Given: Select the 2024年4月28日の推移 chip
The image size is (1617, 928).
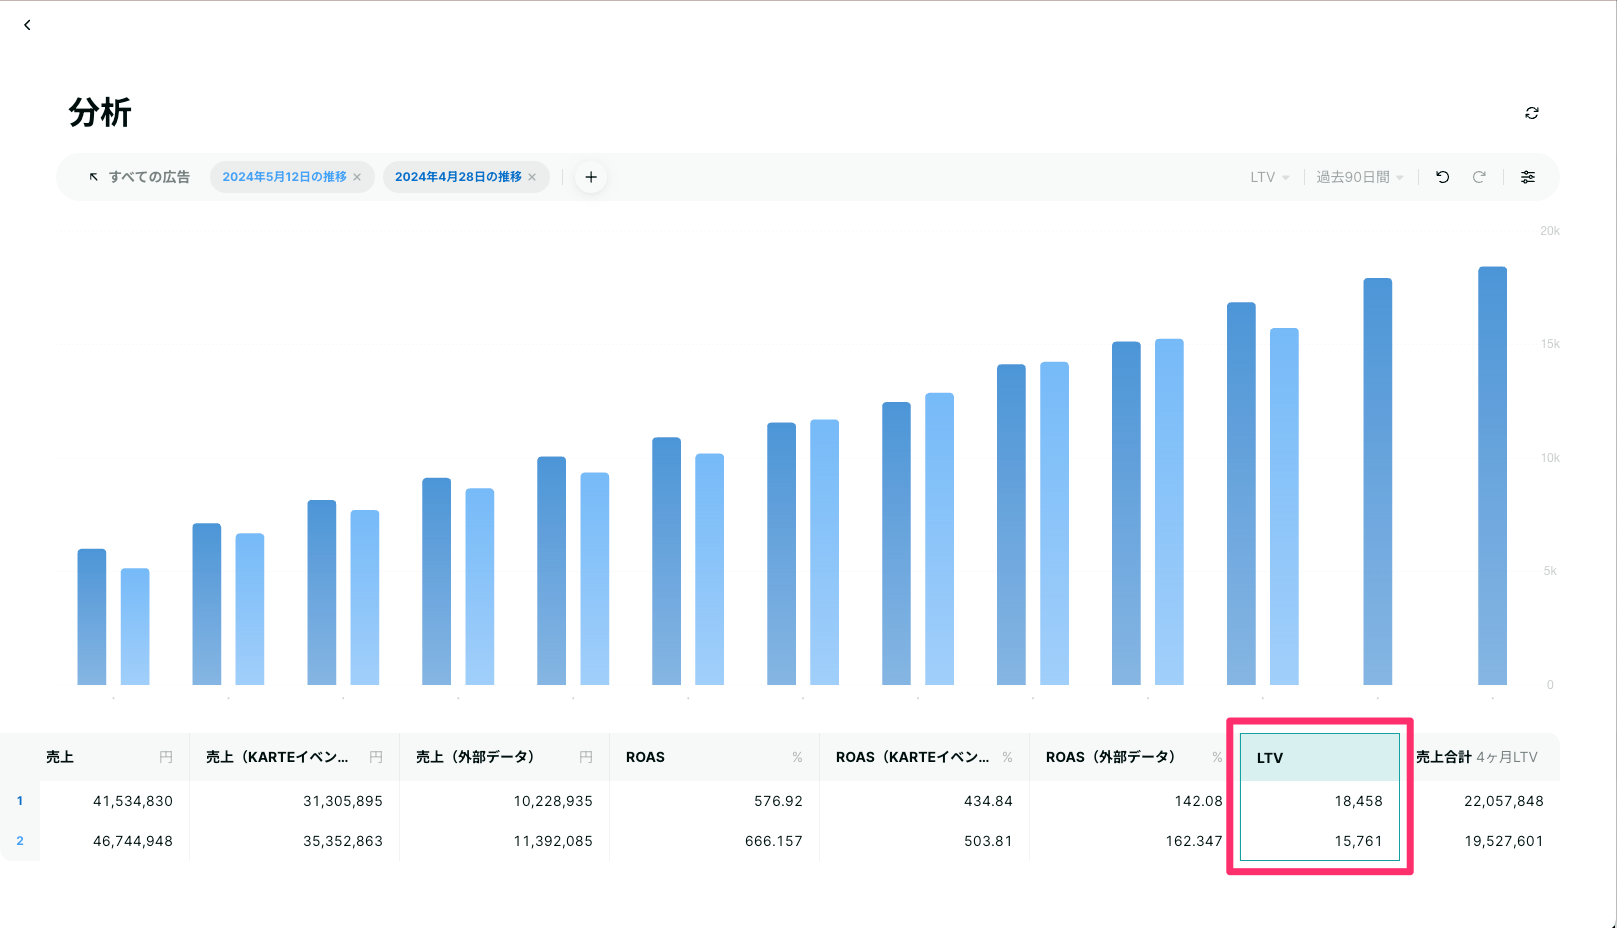Looking at the screenshot, I should [458, 177].
